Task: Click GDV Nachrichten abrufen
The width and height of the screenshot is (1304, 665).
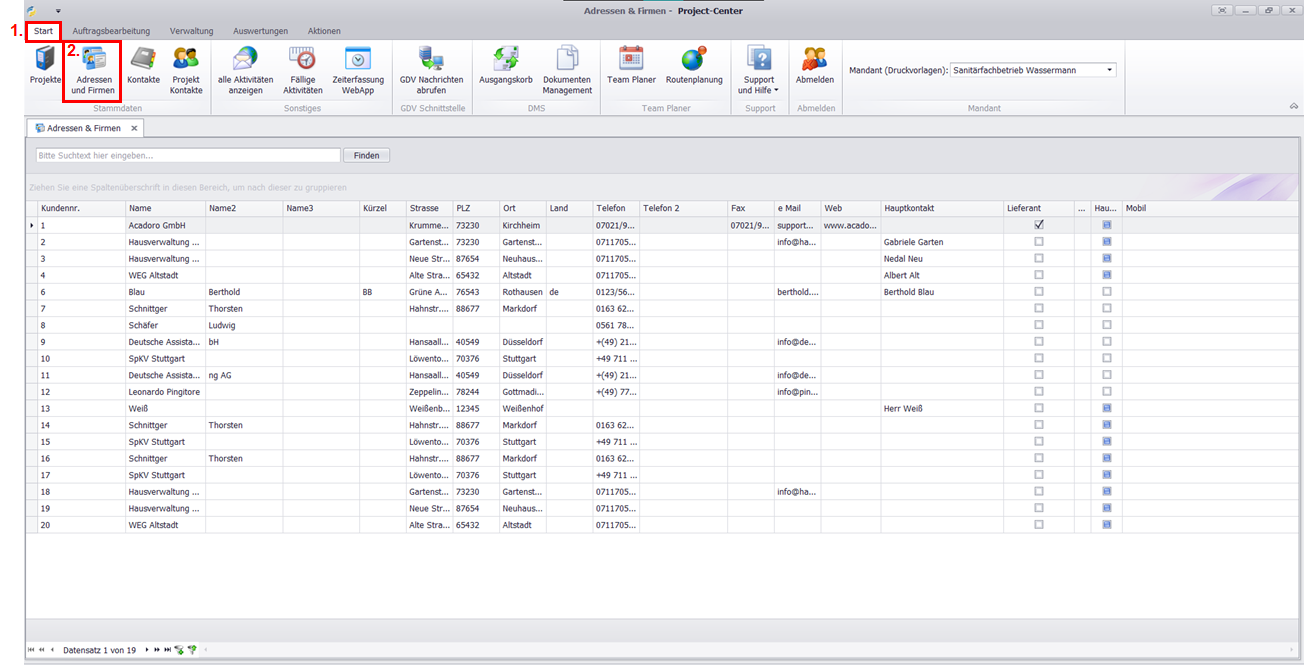Action: coord(431,70)
